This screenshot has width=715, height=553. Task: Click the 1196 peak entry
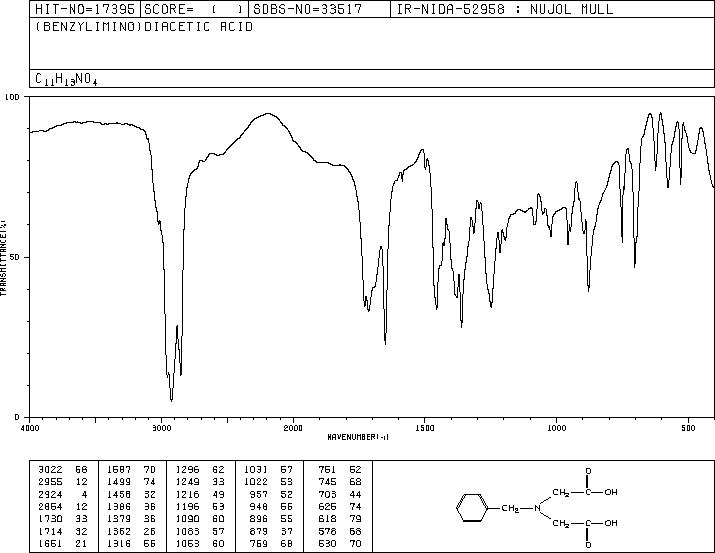point(200,506)
